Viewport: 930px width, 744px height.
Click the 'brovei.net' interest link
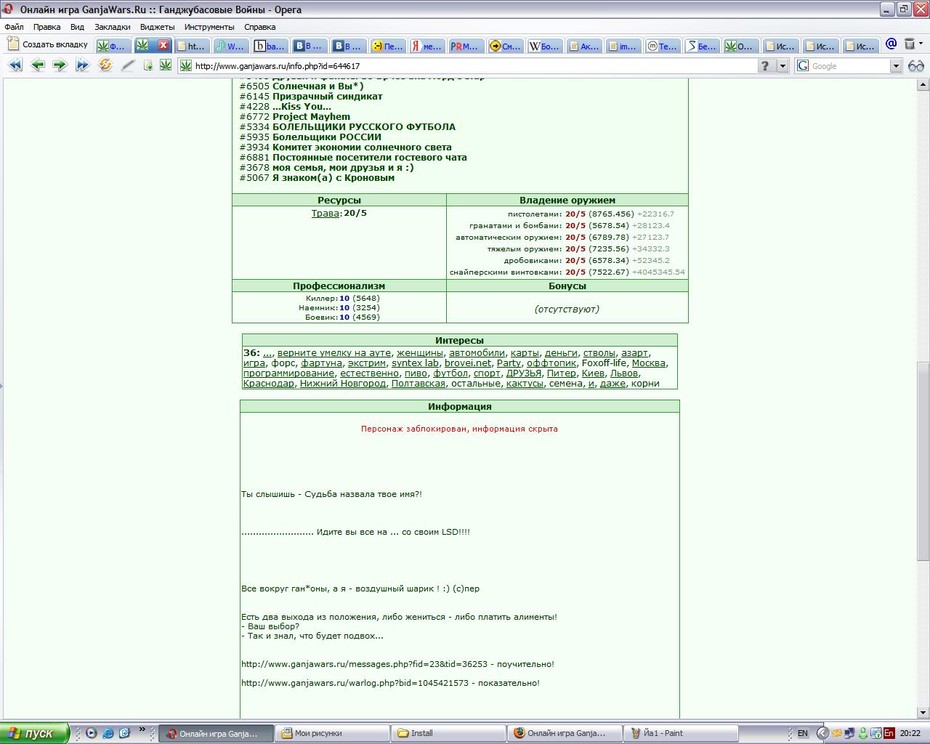point(467,363)
